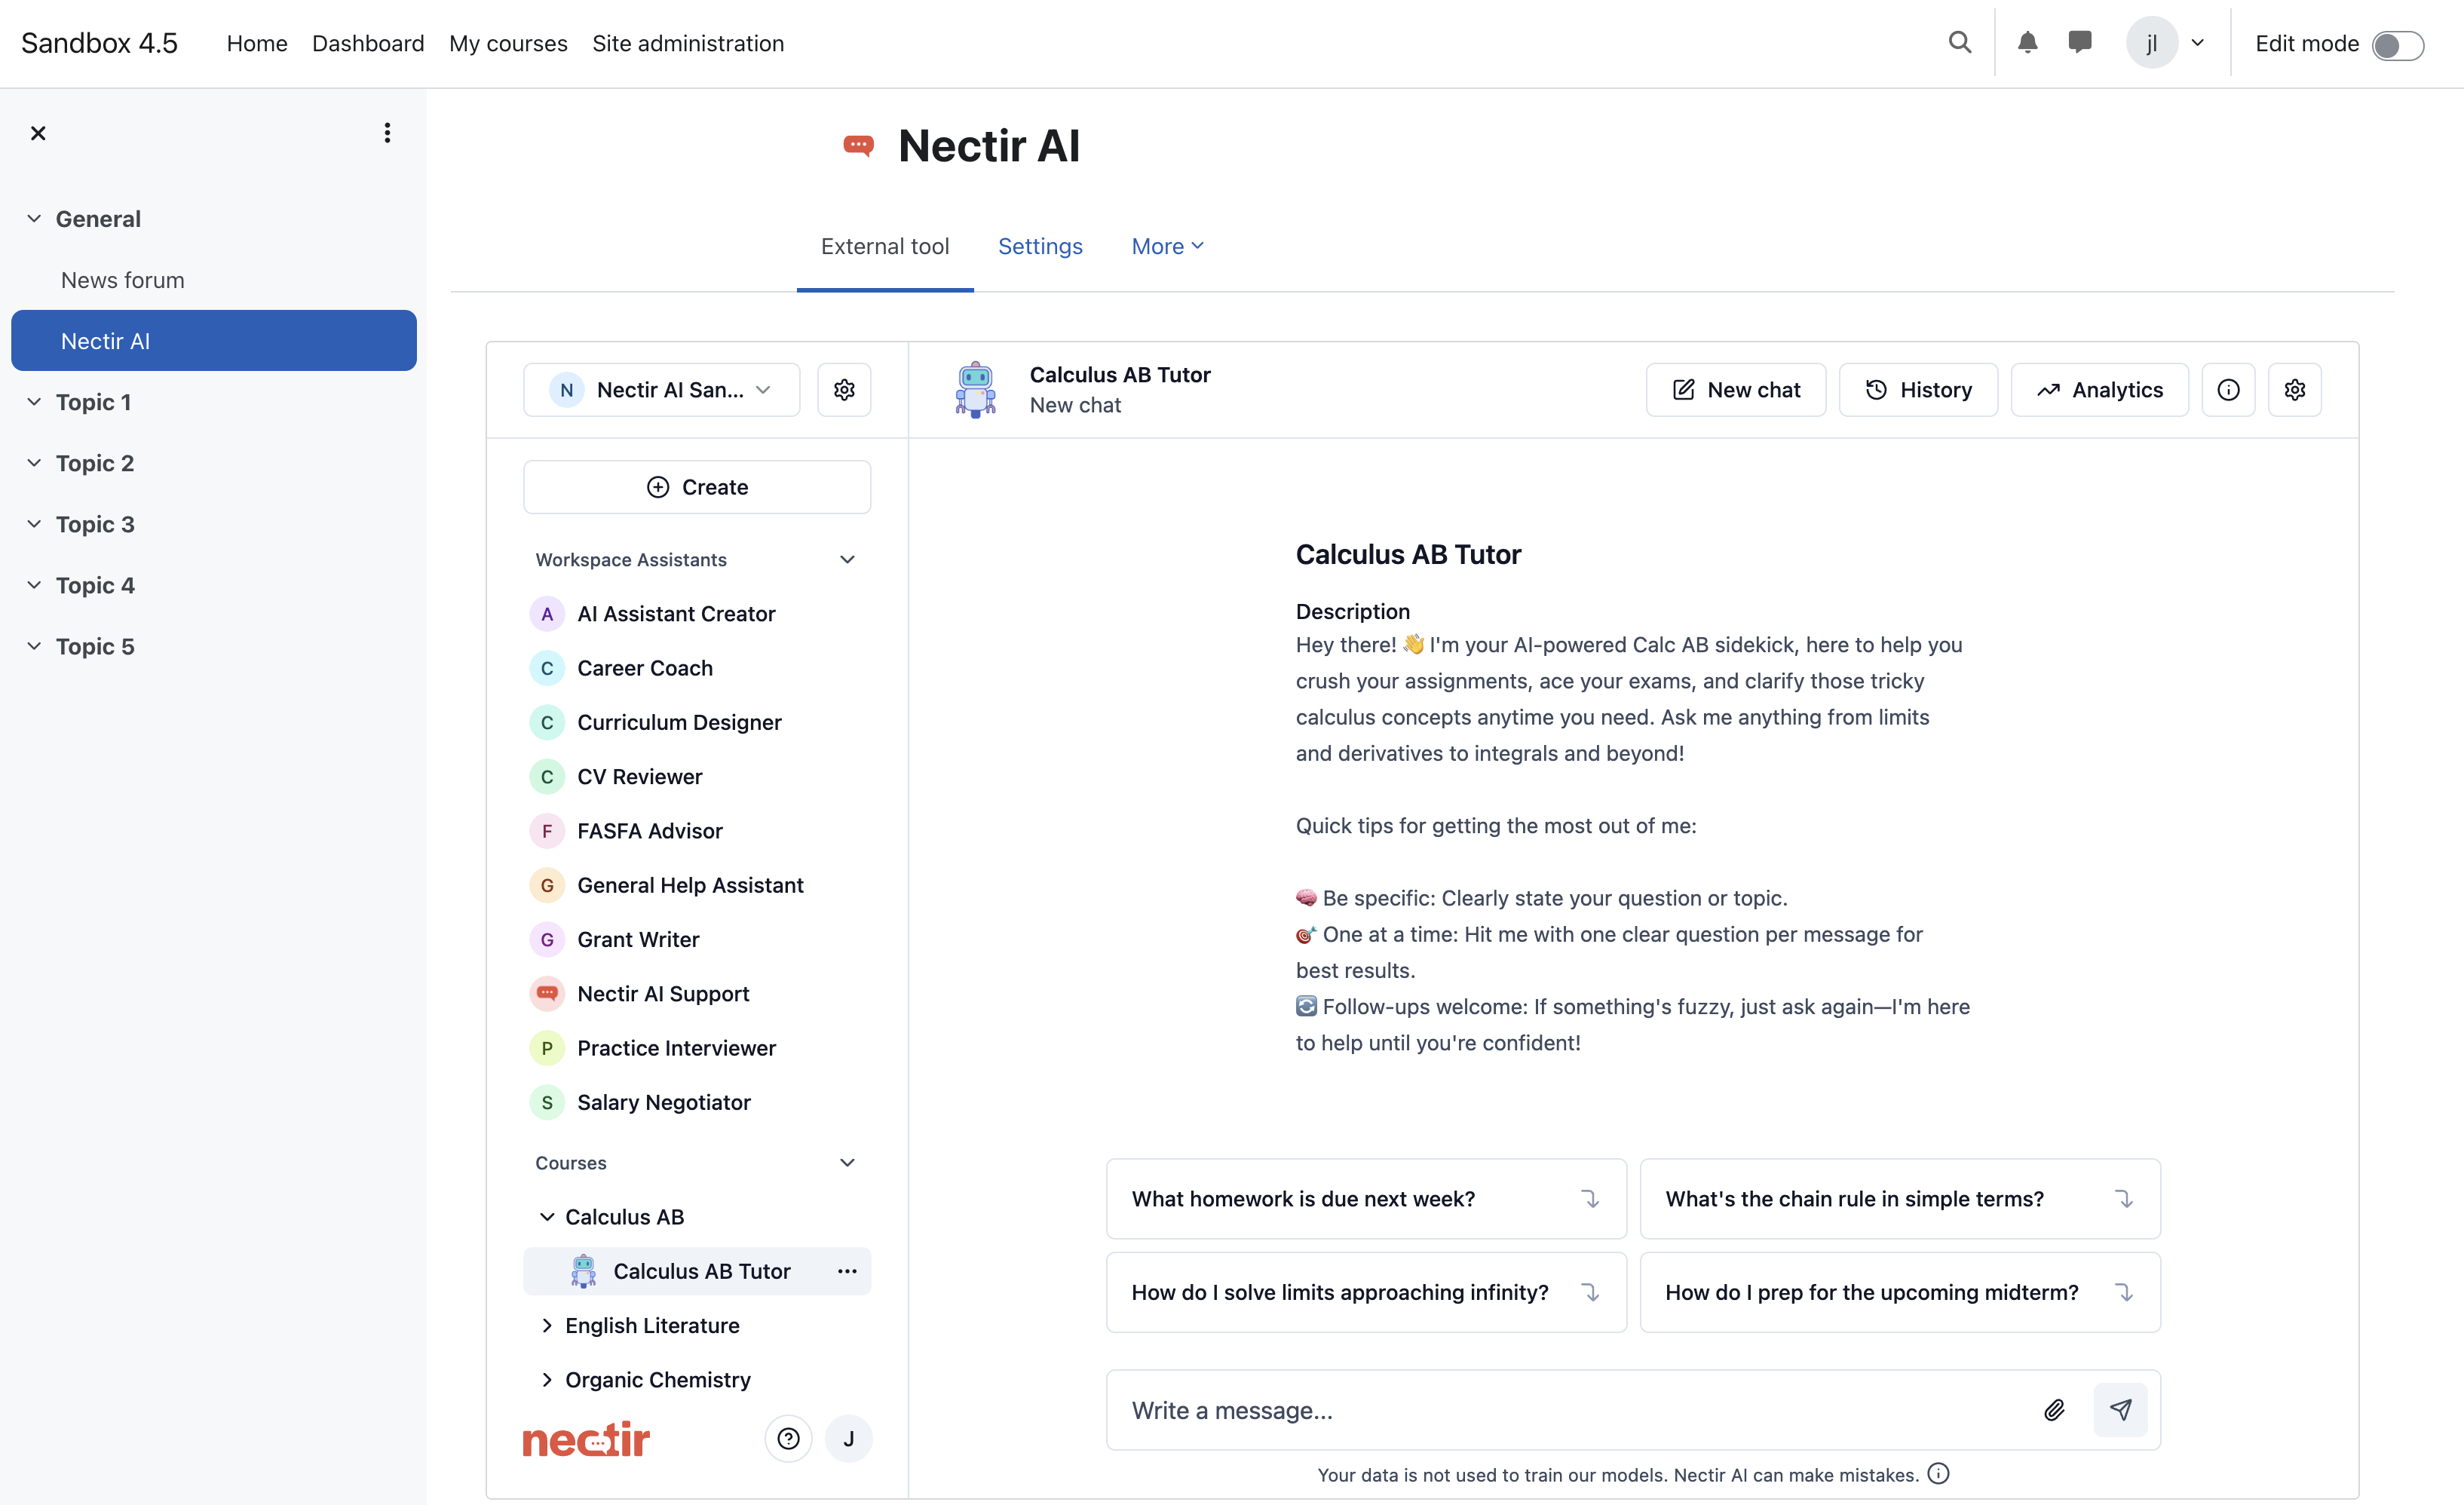The height and width of the screenshot is (1505, 2464).
Task: Collapse Topic 1 in course index
Action: 34,402
